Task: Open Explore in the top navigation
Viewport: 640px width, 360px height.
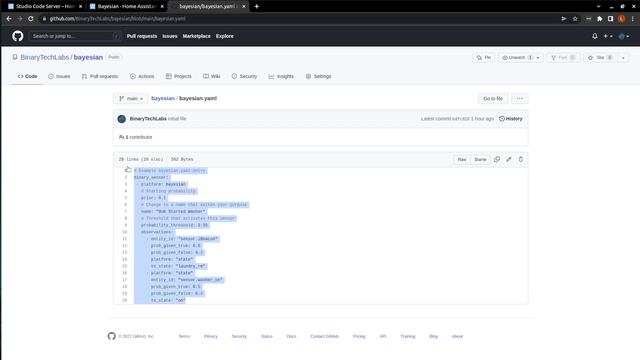Action: 224,36
